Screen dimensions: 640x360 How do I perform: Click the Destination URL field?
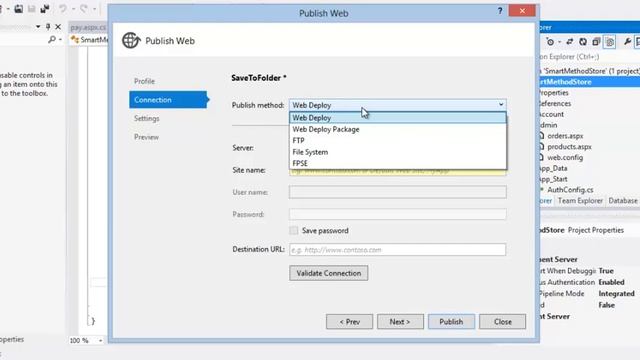click(398, 250)
